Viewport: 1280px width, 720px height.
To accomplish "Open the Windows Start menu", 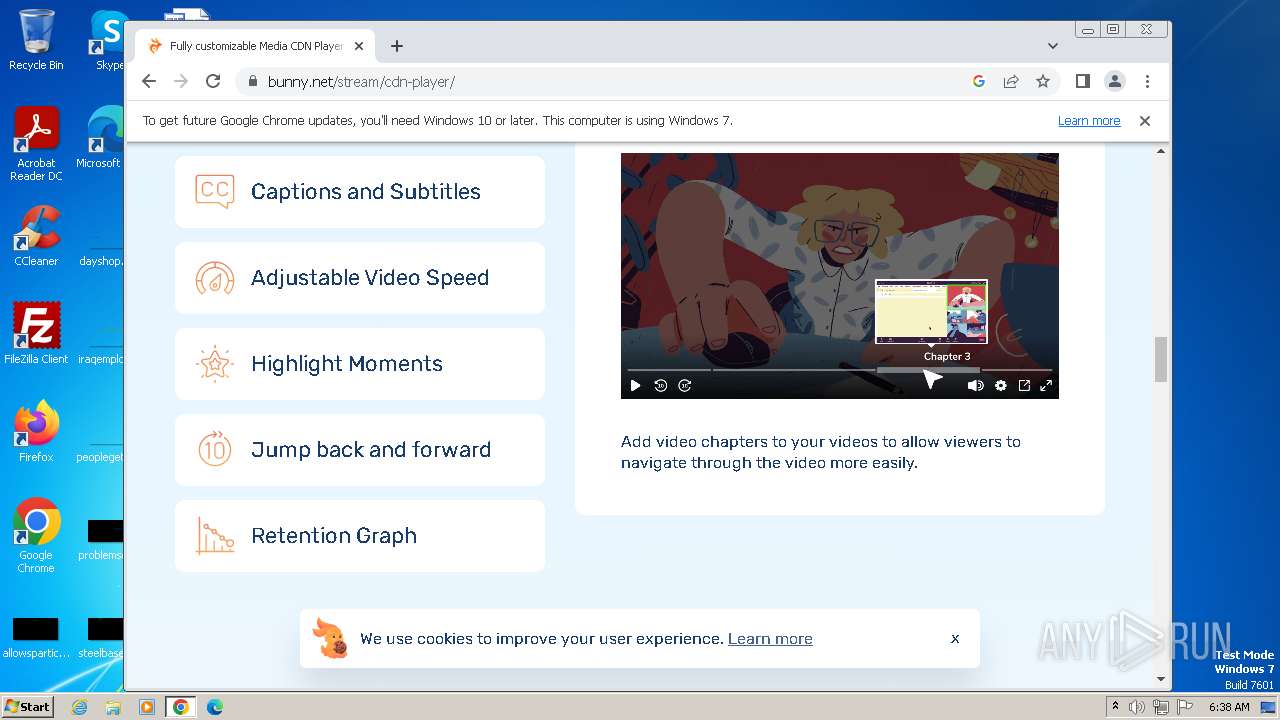I will click(28, 707).
